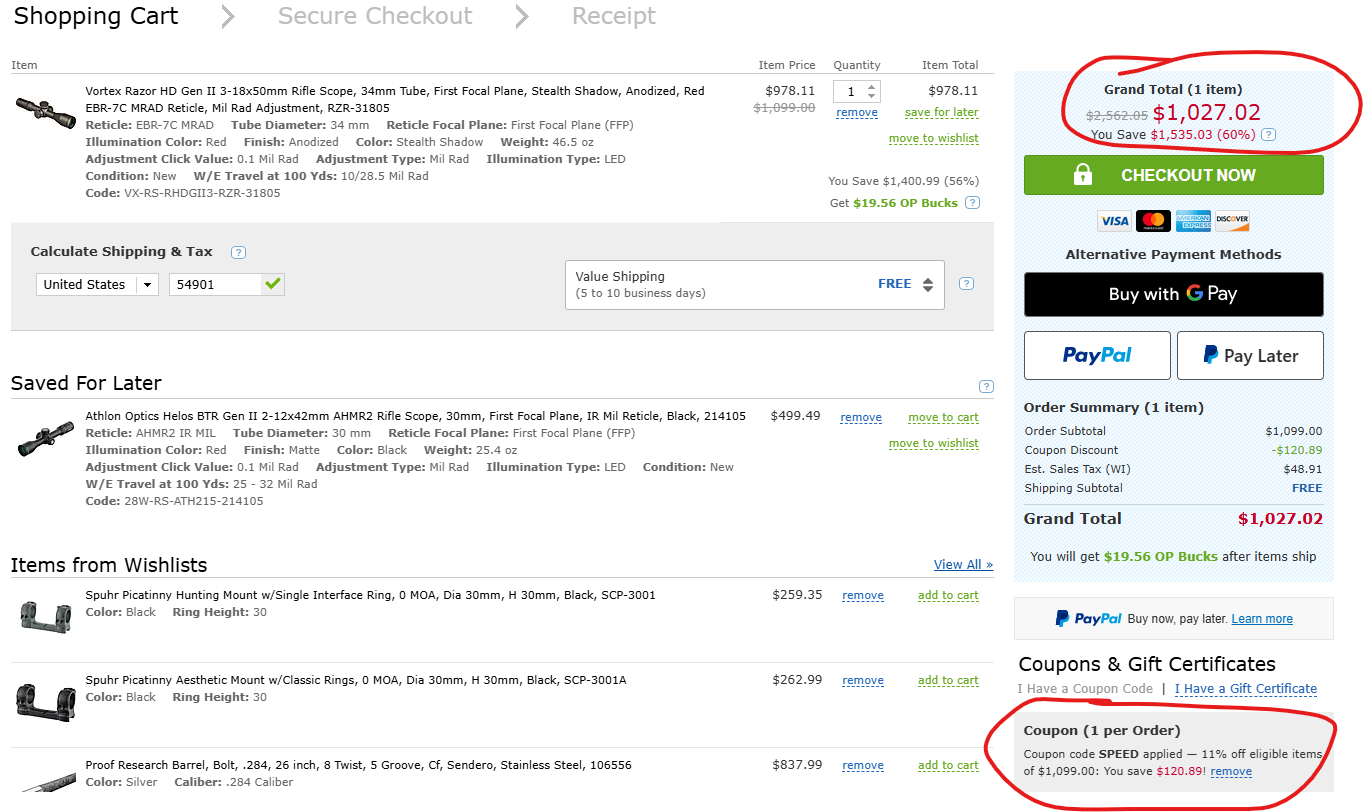
Task: Click the Checkout Now button
Action: point(1174,175)
